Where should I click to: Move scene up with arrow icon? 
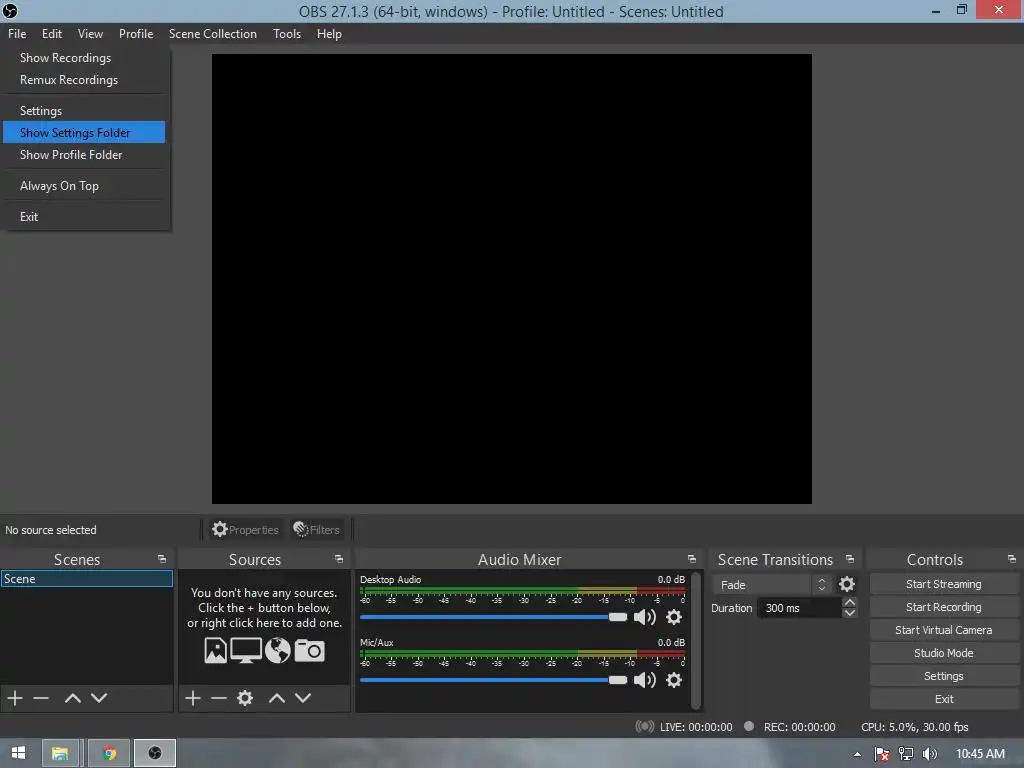click(x=72, y=698)
